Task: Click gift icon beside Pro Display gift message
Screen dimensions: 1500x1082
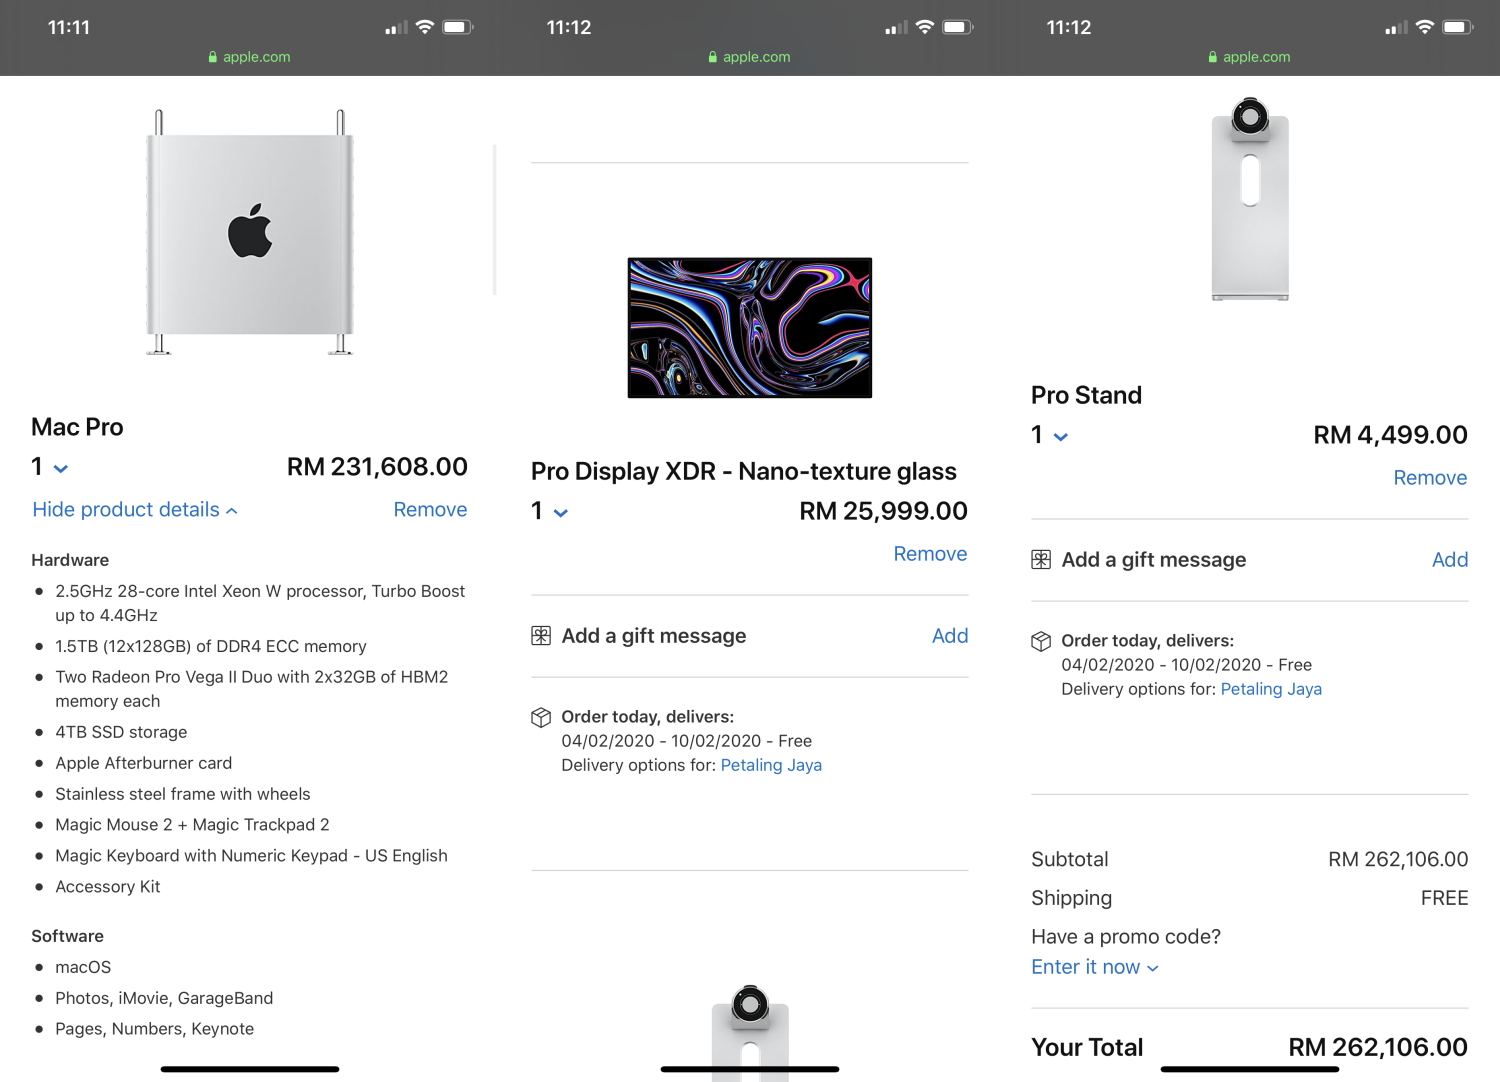Action: pos(541,636)
